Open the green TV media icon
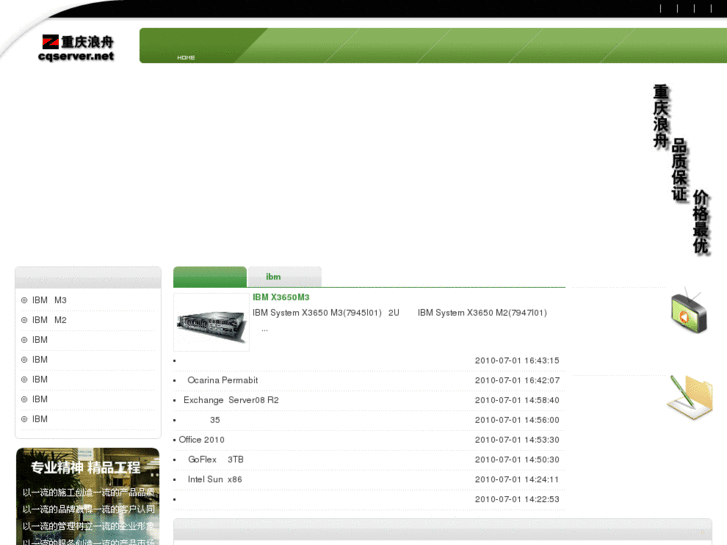Image resolution: width=727 pixels, height=545 pixels. coord(689,312)
